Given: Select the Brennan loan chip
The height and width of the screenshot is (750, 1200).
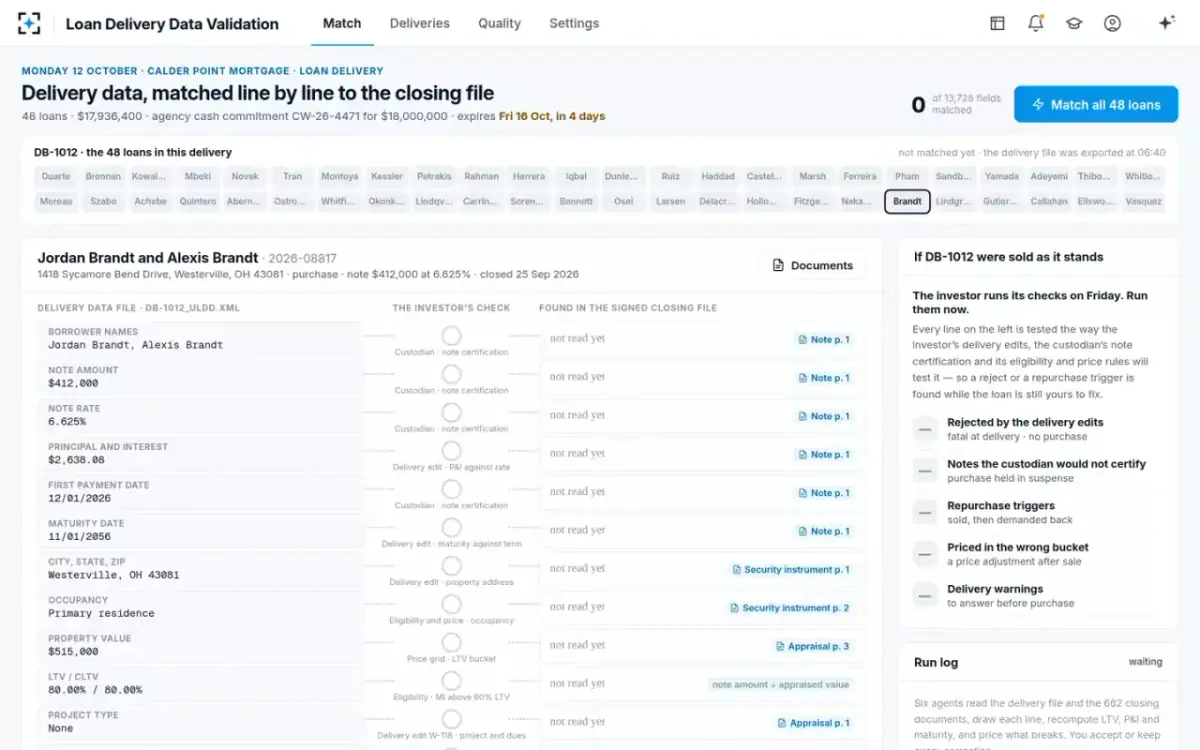Looking at the screenshot, I should click(103, 176).
